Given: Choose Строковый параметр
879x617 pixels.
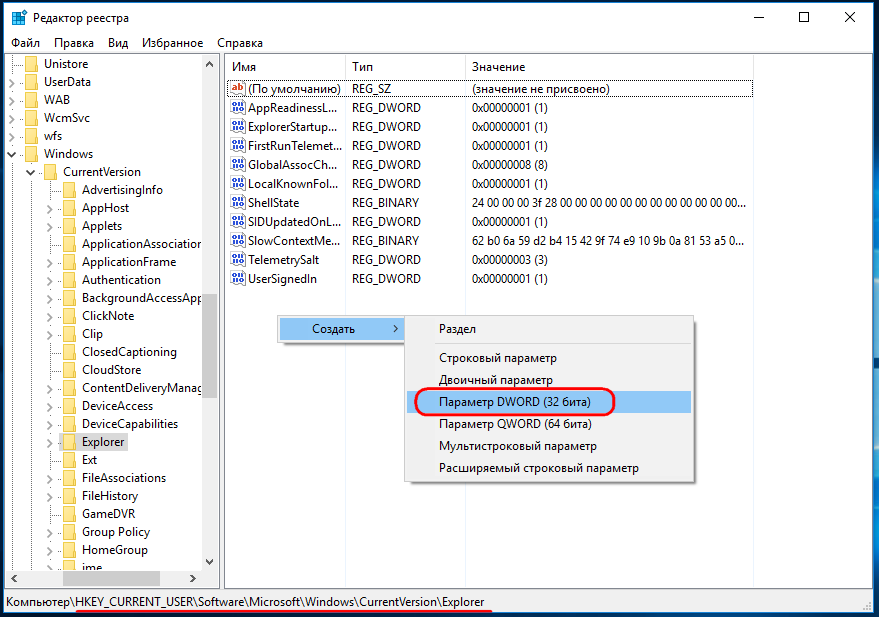Looking at the screenshot, I should click(x=549, y=358).
